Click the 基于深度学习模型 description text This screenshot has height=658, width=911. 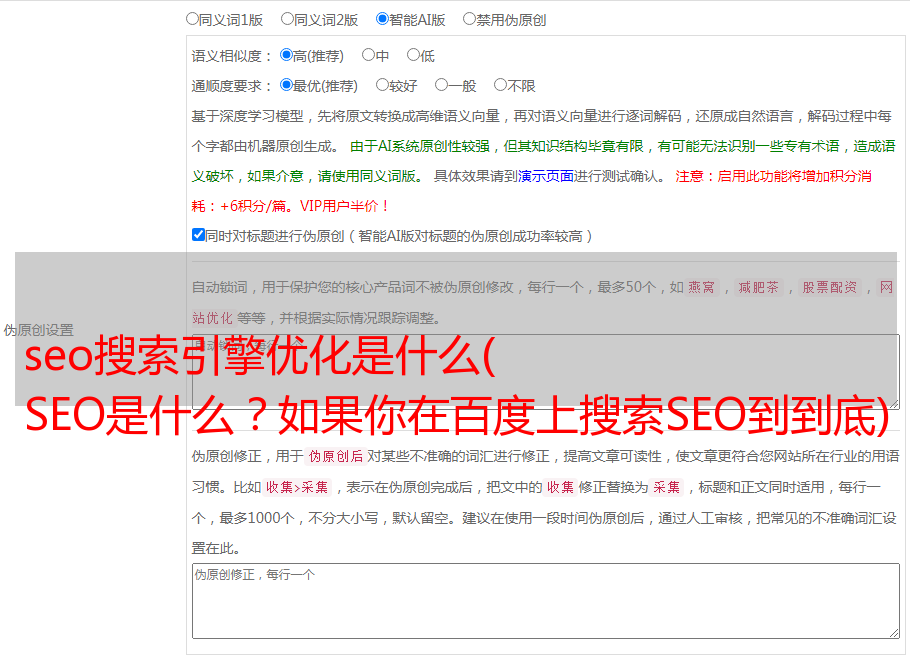[x=248, y=116]
